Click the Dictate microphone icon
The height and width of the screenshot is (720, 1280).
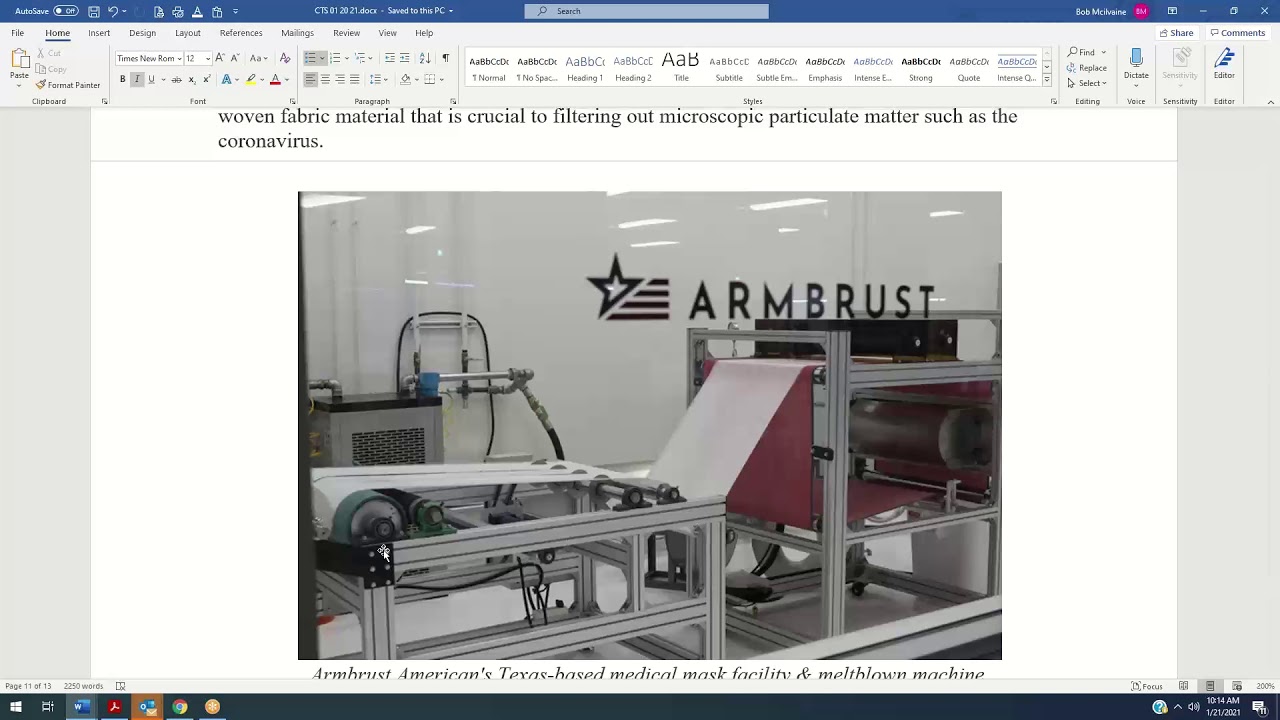click(x=1136, y=59)
